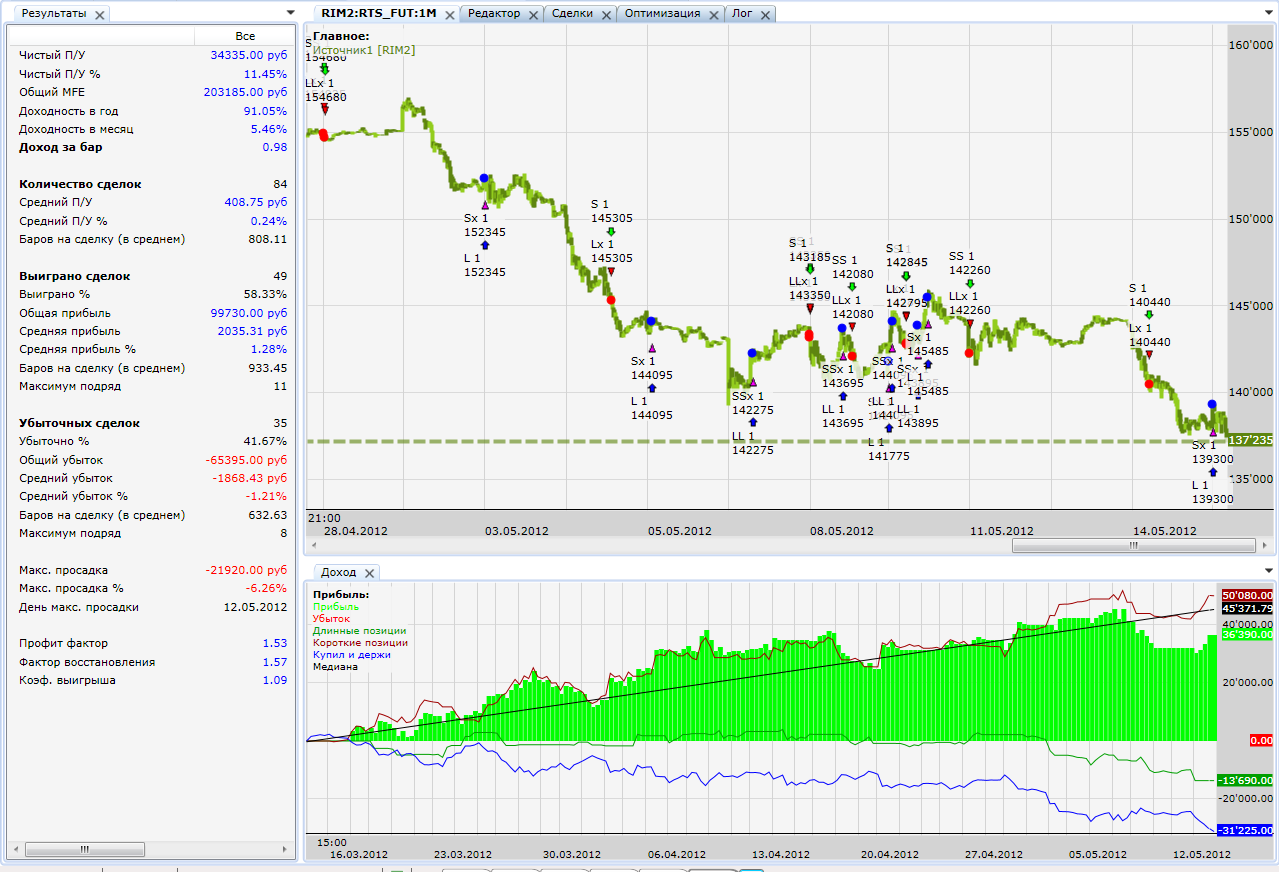This screenshot has width=1279, height=872.
Task: Close the Доход chart panel
Action: click(369, 573)
